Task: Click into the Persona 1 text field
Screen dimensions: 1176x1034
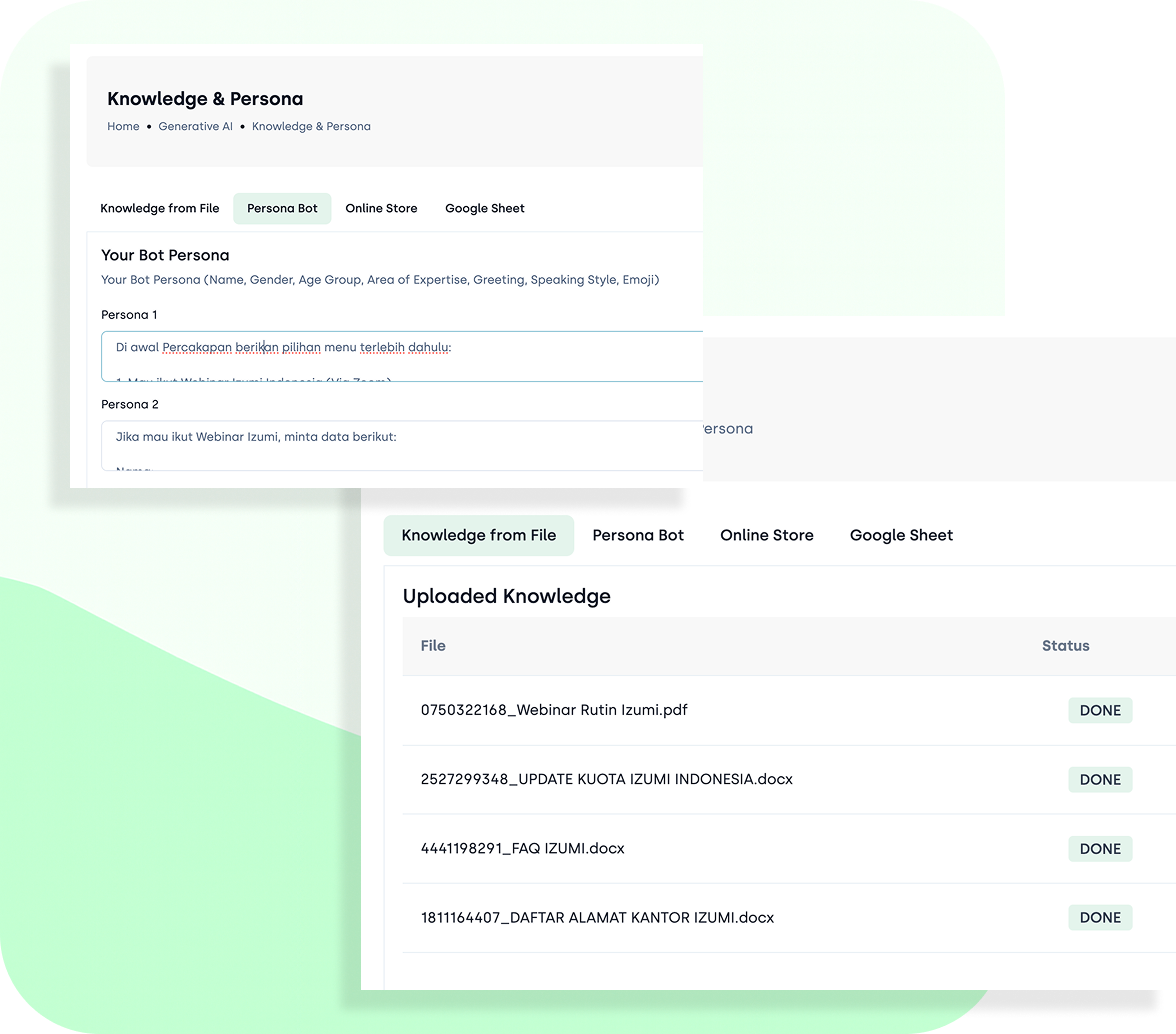Action: (x=400, y=356)
